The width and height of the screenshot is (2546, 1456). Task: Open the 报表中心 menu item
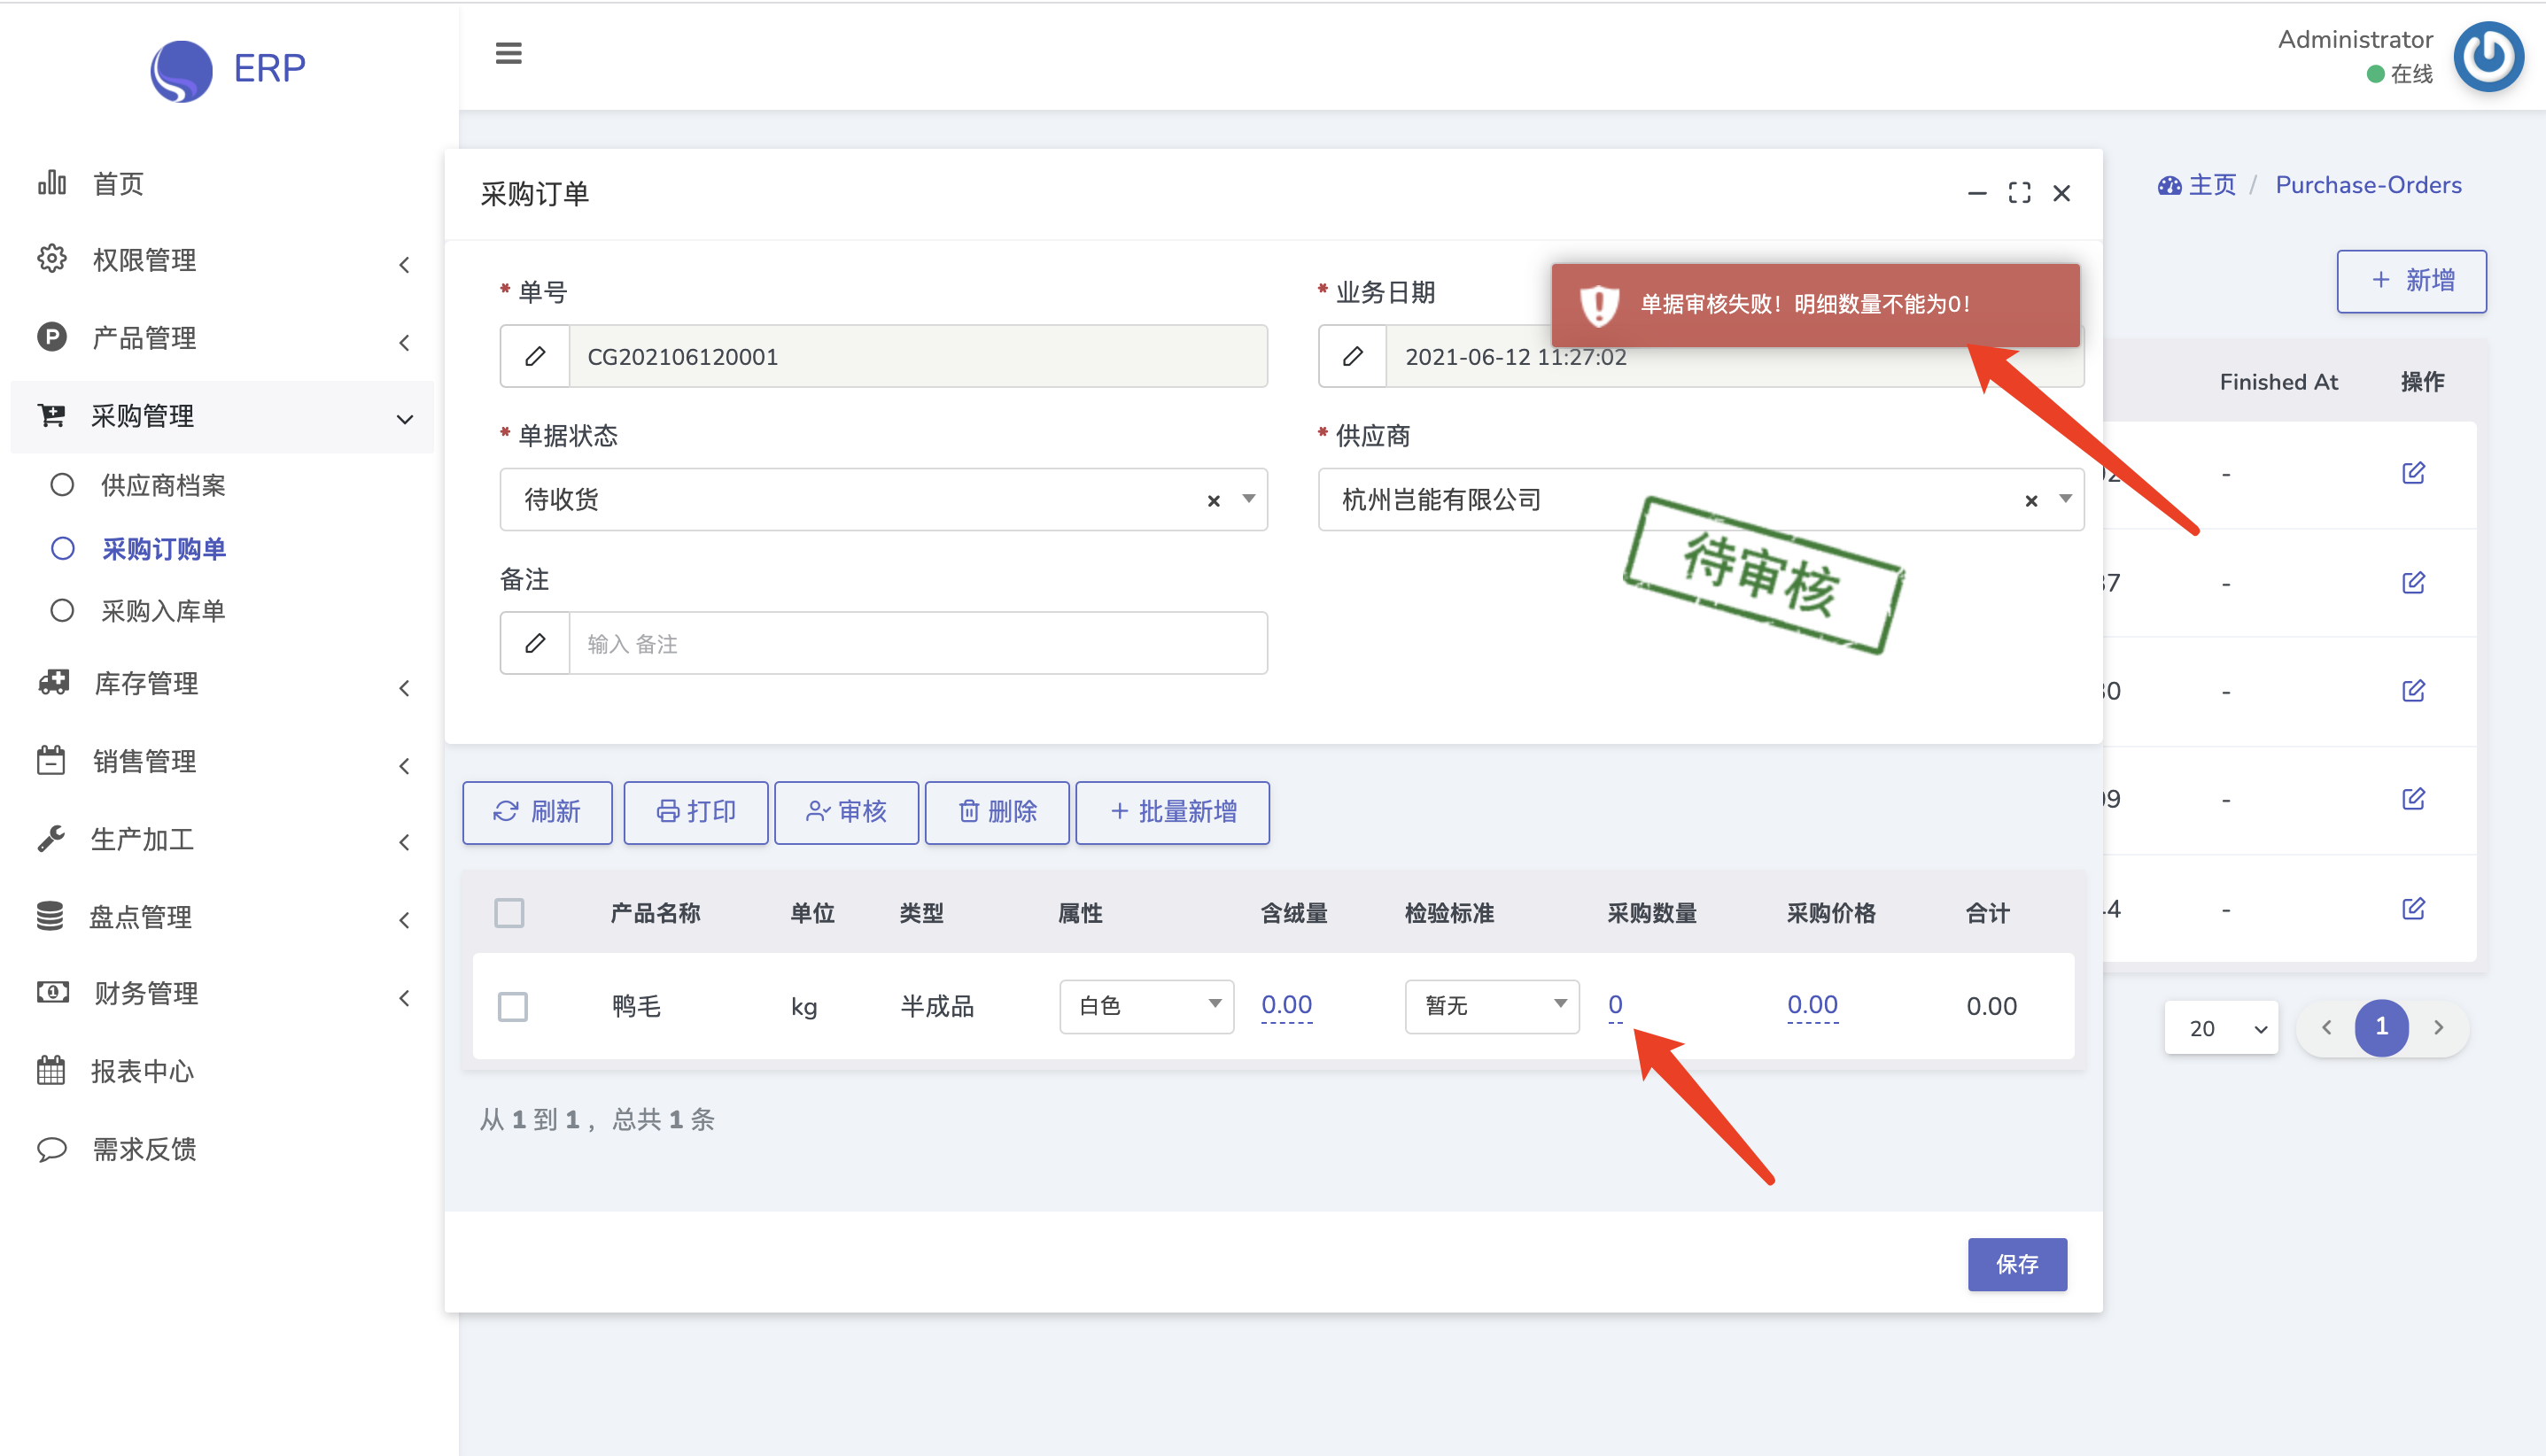pyautogui.click(x=222, y=1072)
